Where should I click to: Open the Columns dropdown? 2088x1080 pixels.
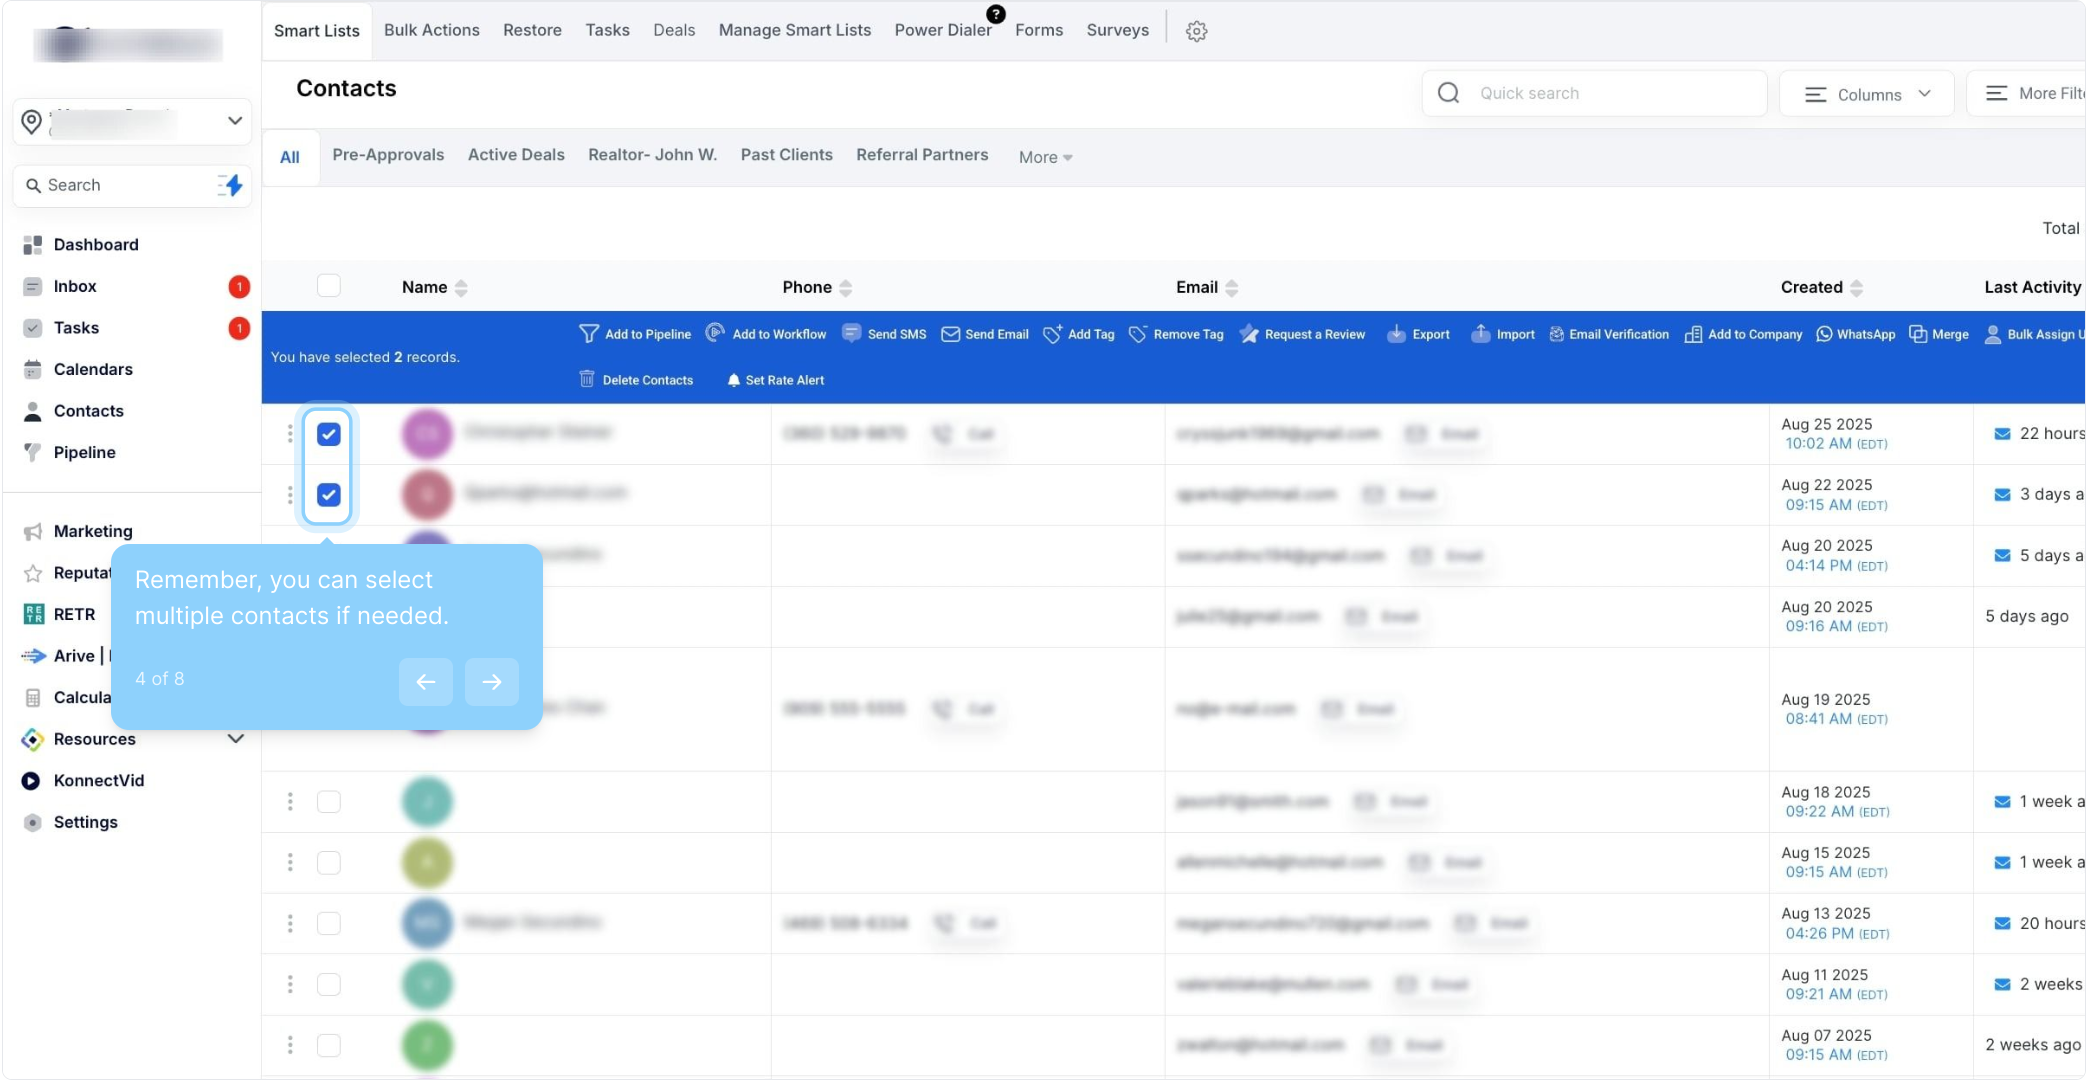[x=1866, y=94]
